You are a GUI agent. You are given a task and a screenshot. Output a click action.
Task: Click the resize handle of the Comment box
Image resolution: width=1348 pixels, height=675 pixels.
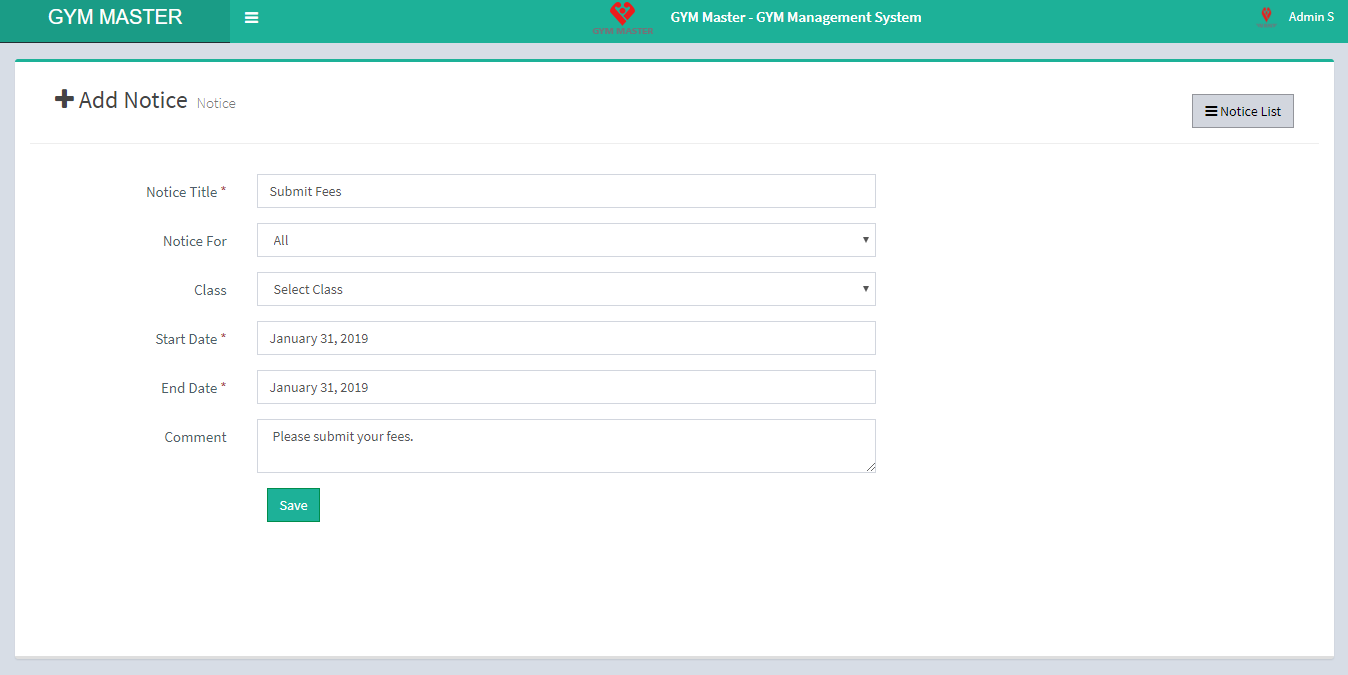point(871,467)
